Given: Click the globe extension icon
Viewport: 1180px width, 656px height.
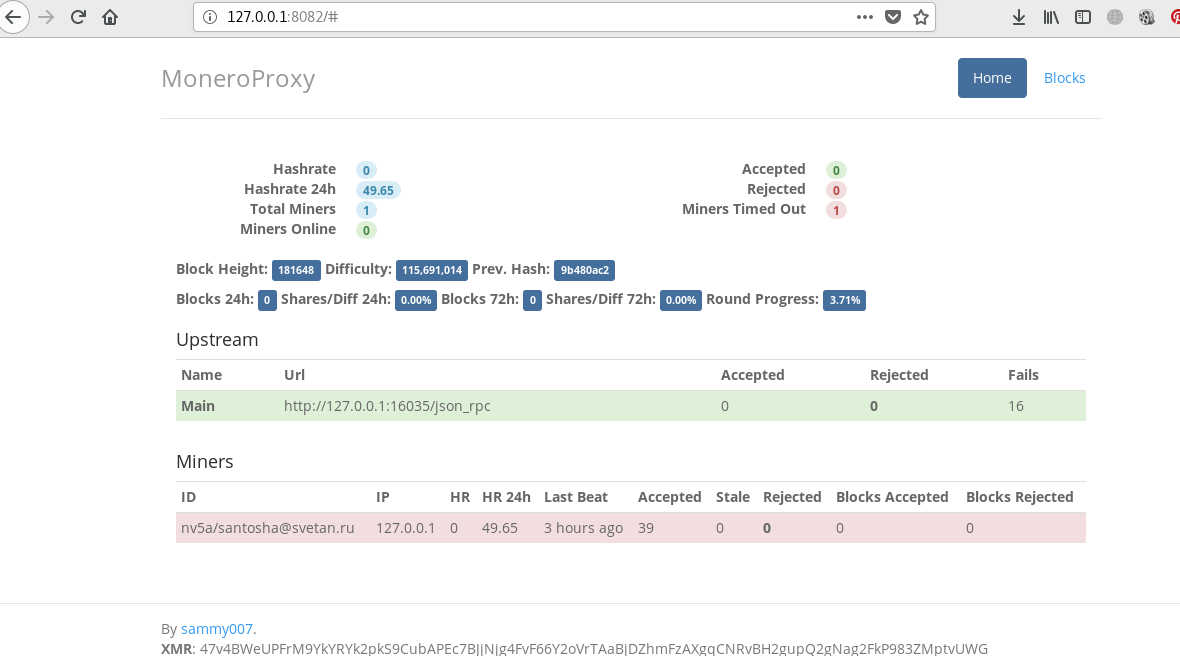Looking at the screenshot, I should click(x=1115, y=17).
